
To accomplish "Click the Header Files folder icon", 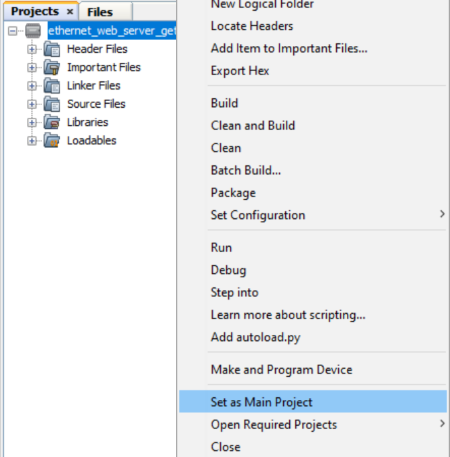I will click(x=52, y=49).
